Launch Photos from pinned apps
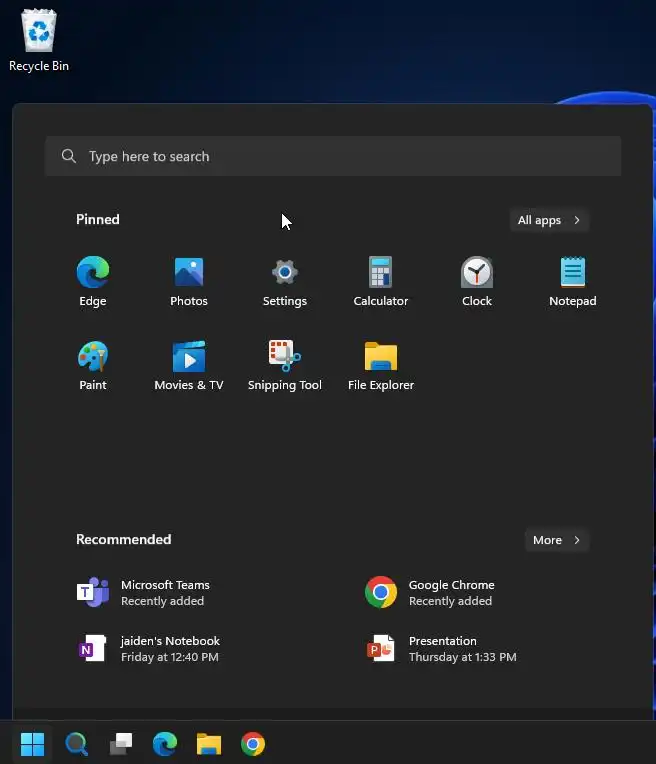Screen dimensions: 656x764 189,281
